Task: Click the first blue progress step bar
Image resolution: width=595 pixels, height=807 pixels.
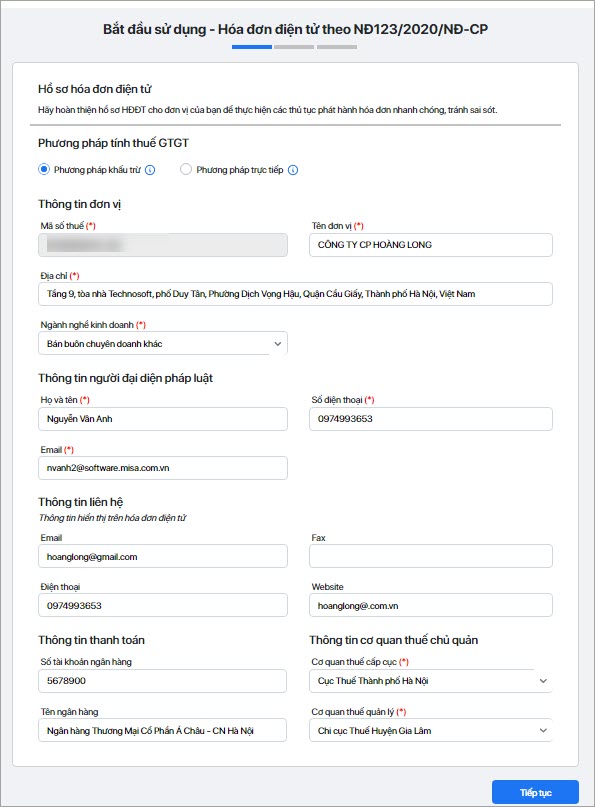Action: click(252, 47)
